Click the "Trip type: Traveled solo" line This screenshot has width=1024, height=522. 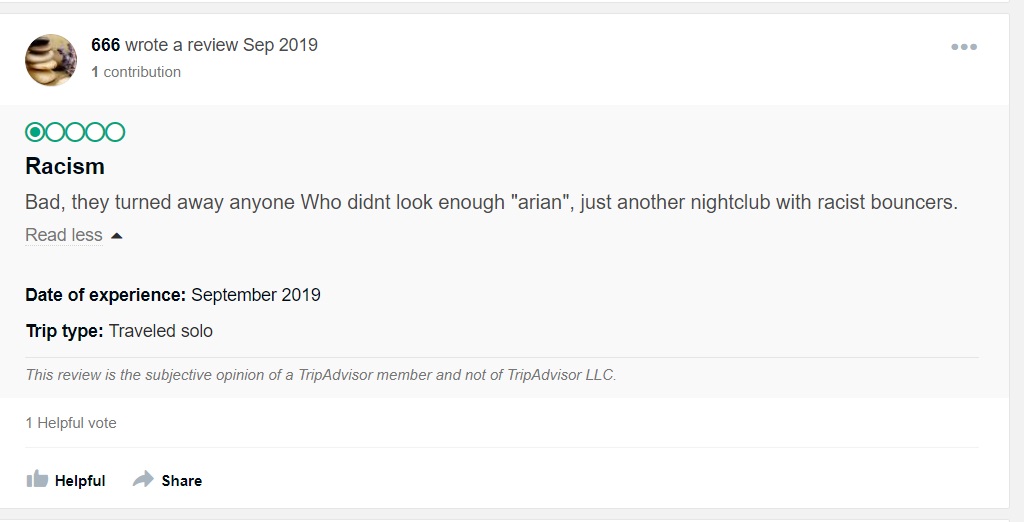pyautogui.click(x=119, y=330)
